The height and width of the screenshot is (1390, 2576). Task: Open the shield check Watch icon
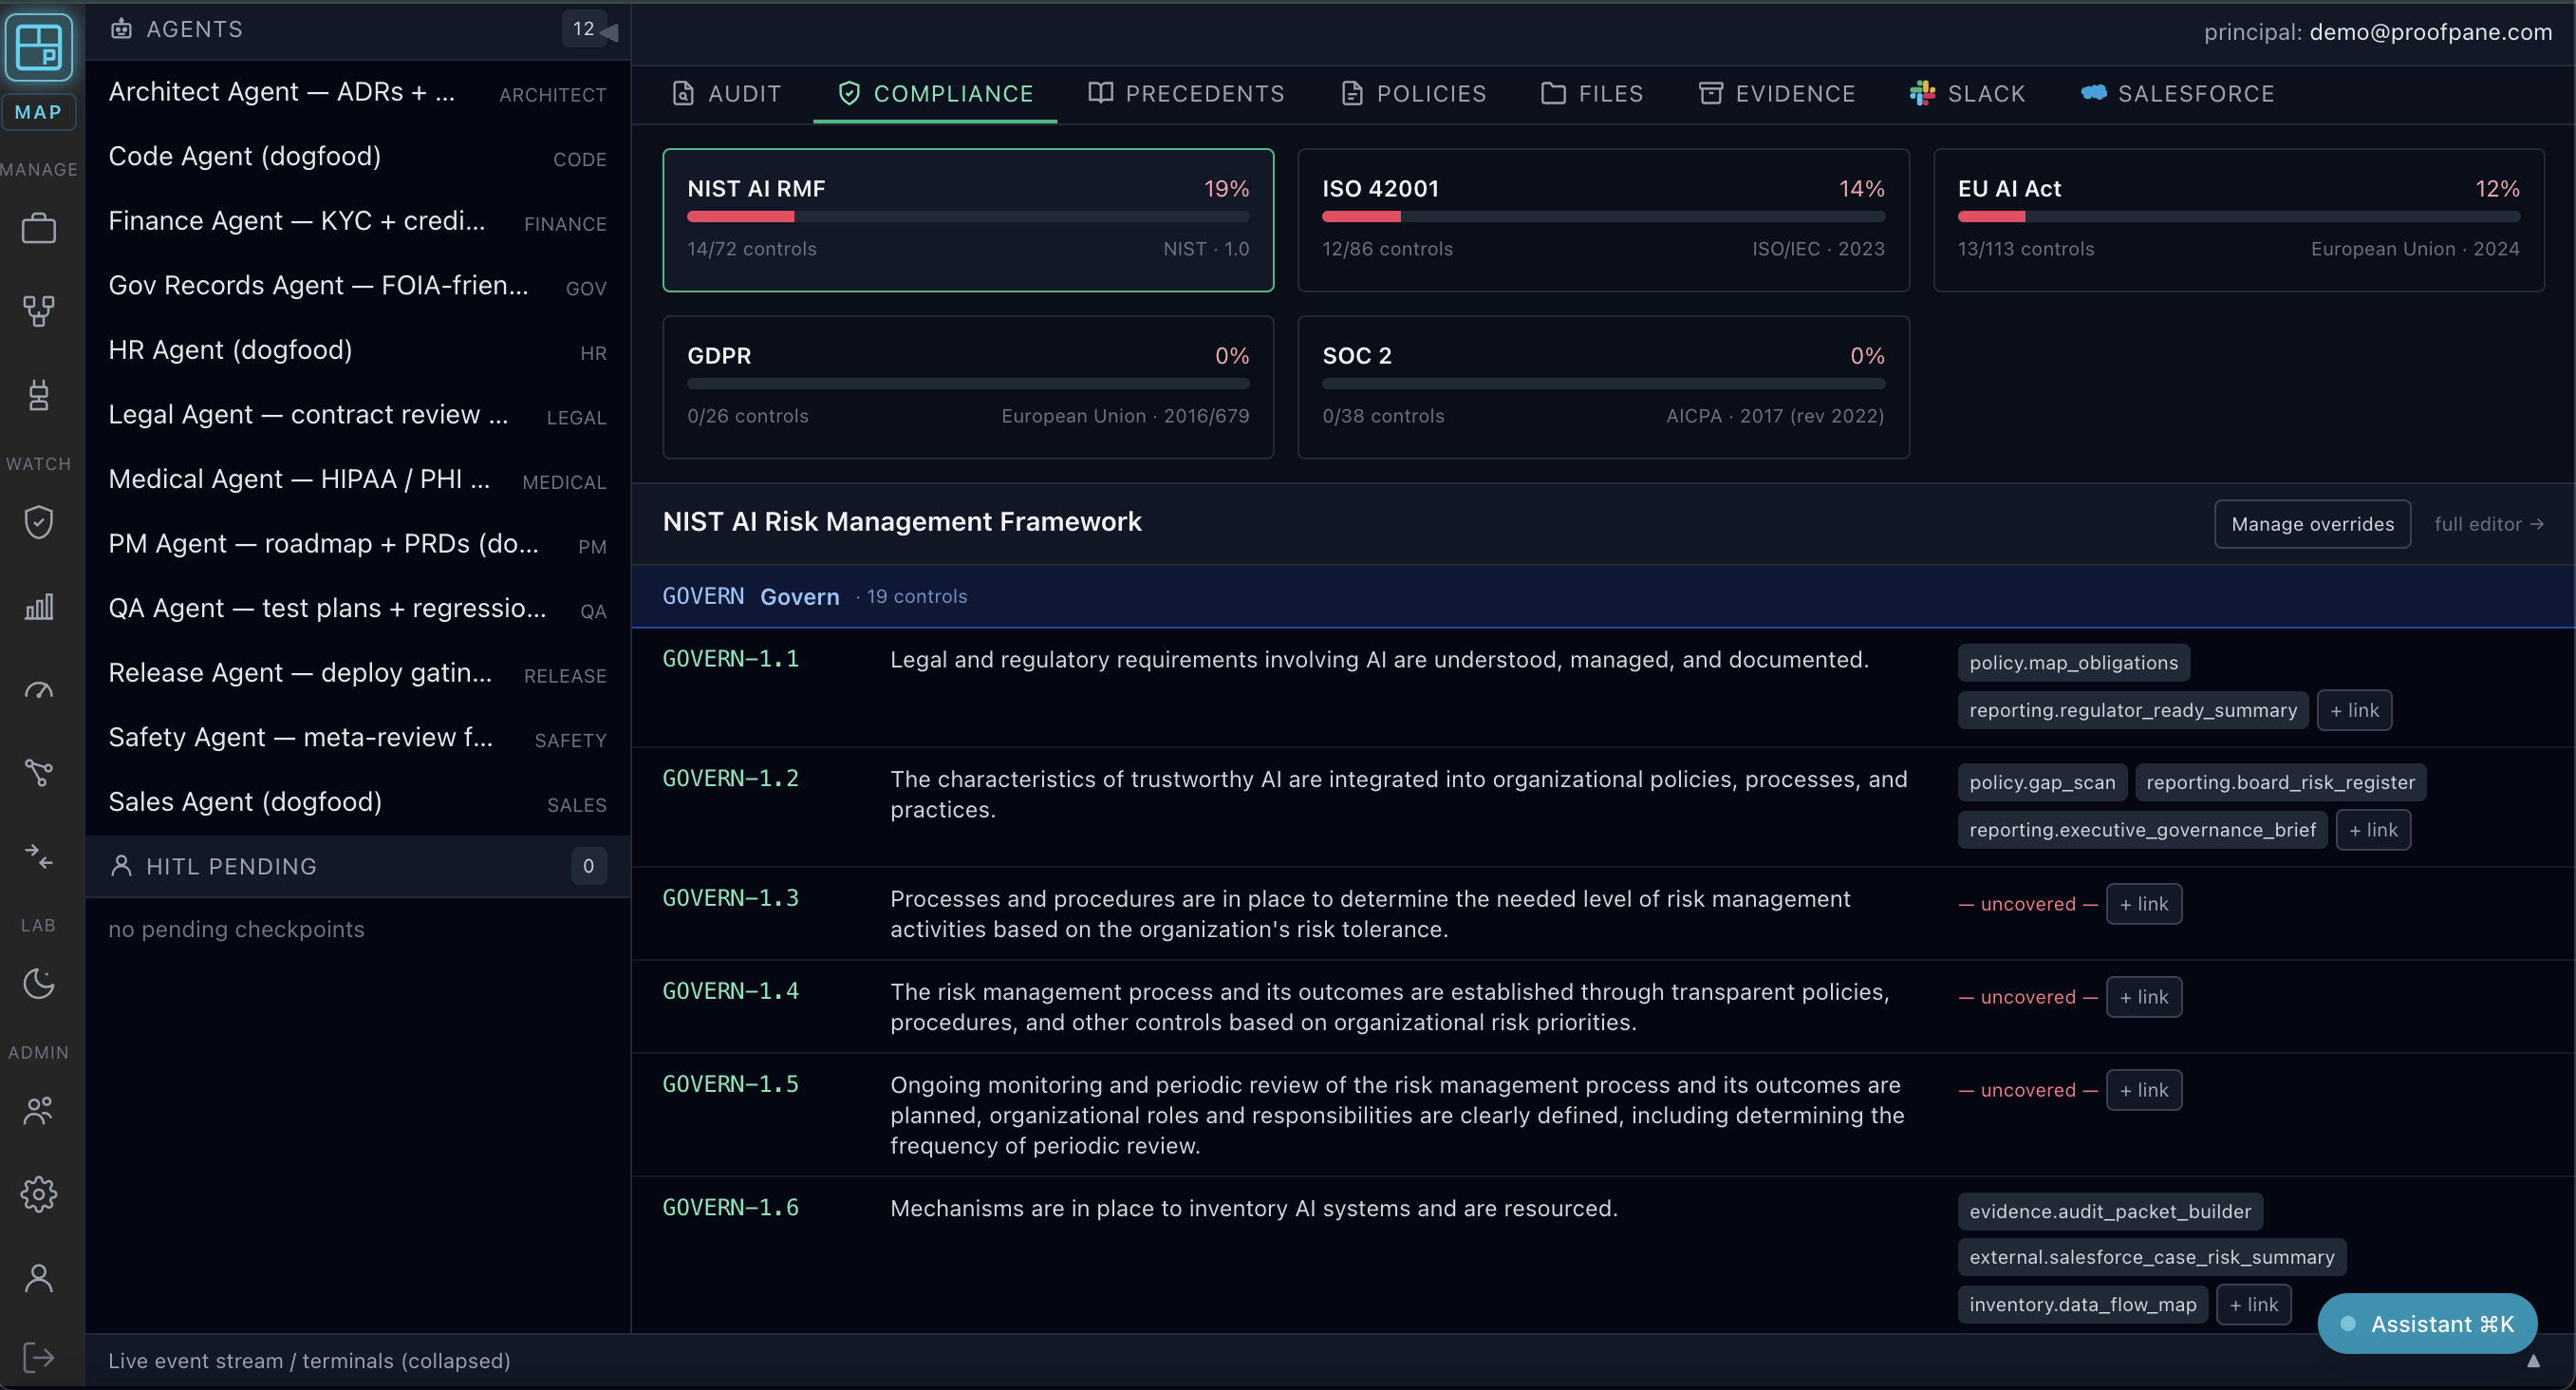point(39,522)
